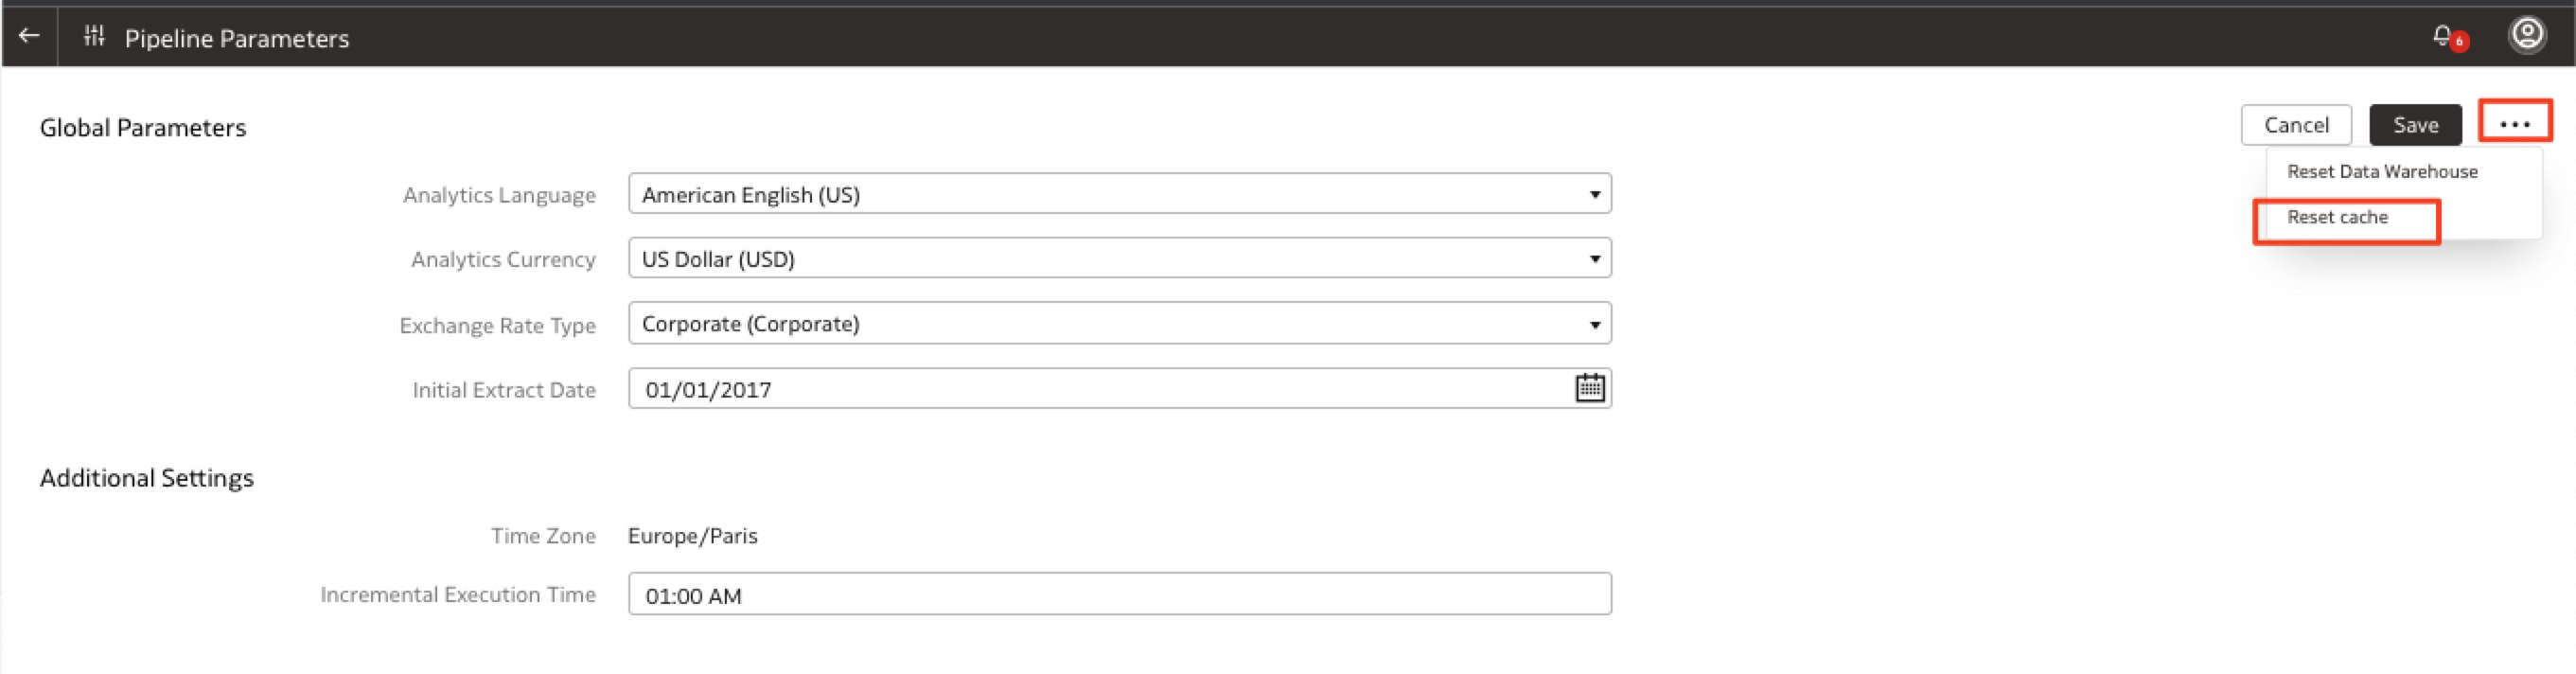Viewport: 2576px width, 674px height.
Task: Open the user profile icon
Action: coord(2526,35)
